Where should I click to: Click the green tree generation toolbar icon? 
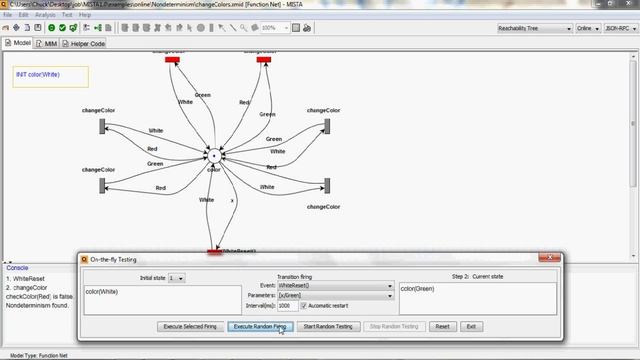click(x=98, y=28)
